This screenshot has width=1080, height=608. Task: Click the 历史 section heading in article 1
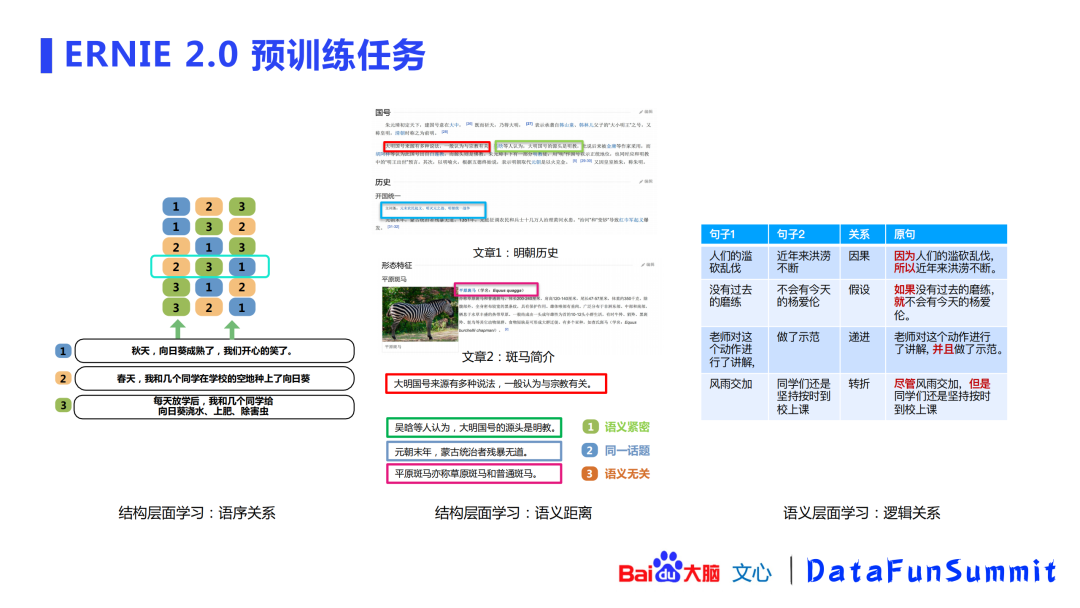tap(382, 182)
